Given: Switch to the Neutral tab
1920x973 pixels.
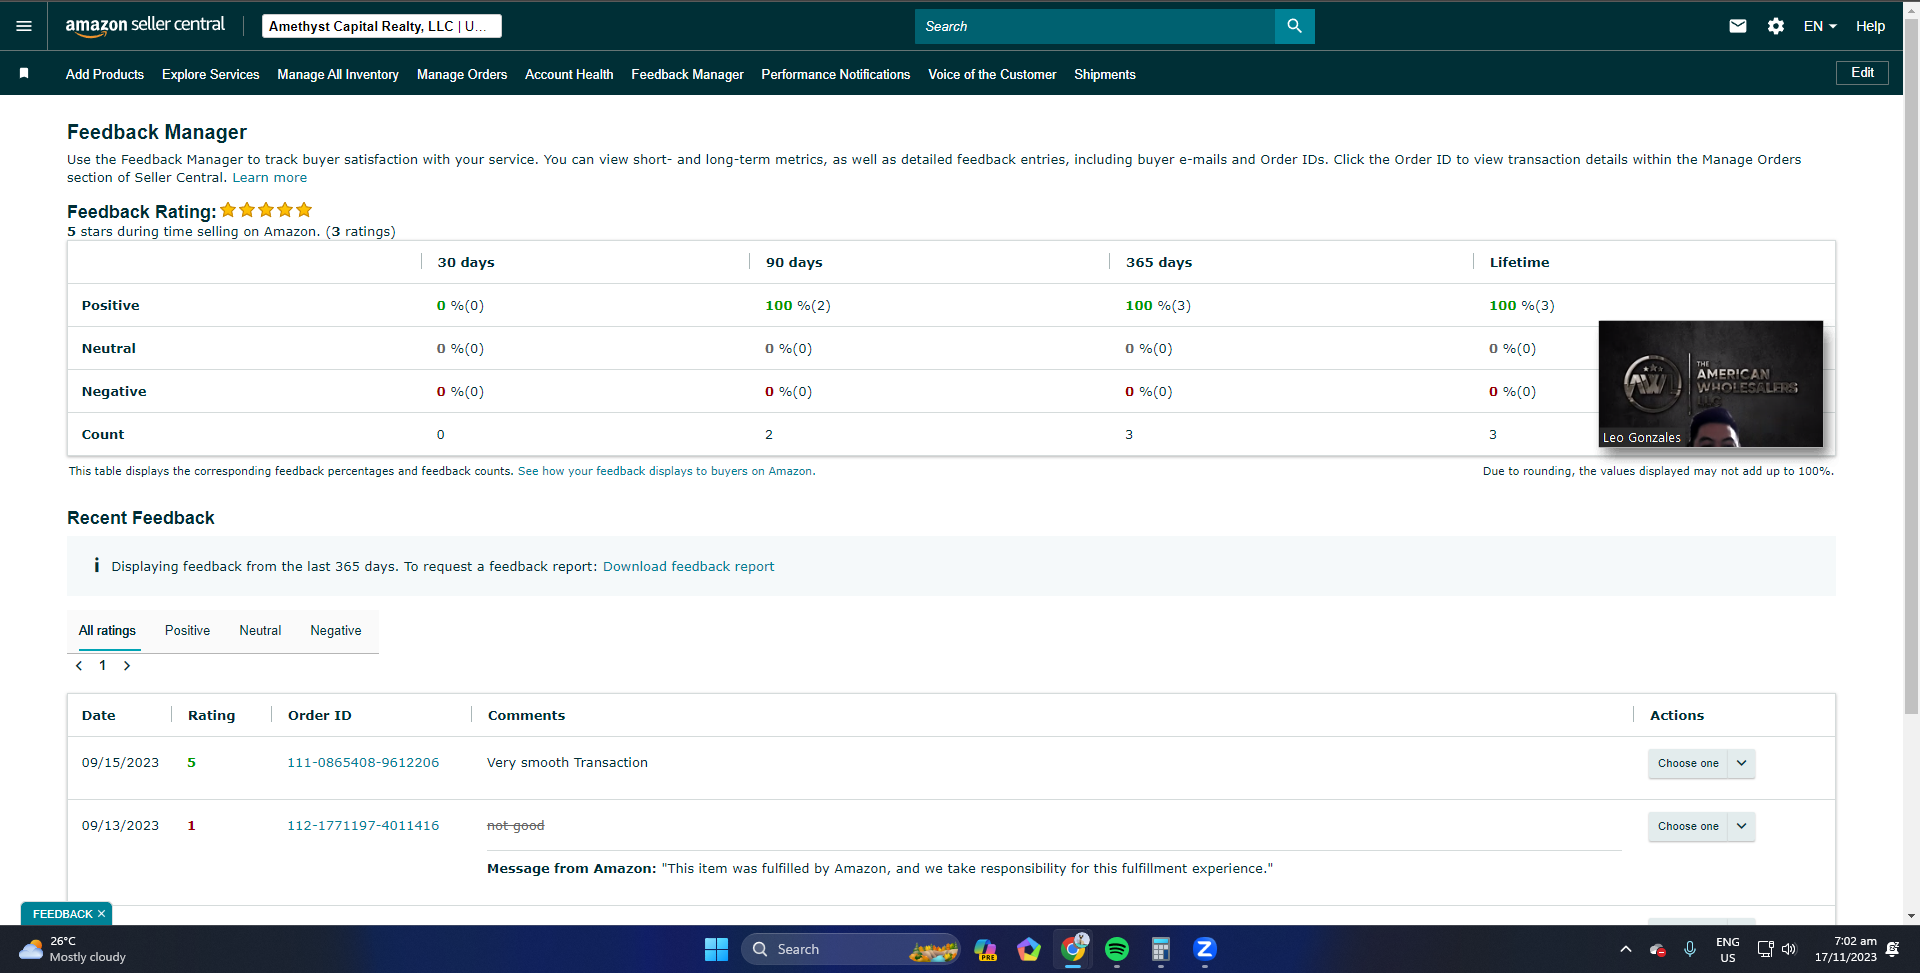Looking at the screenshot, I should click(260, 631).
